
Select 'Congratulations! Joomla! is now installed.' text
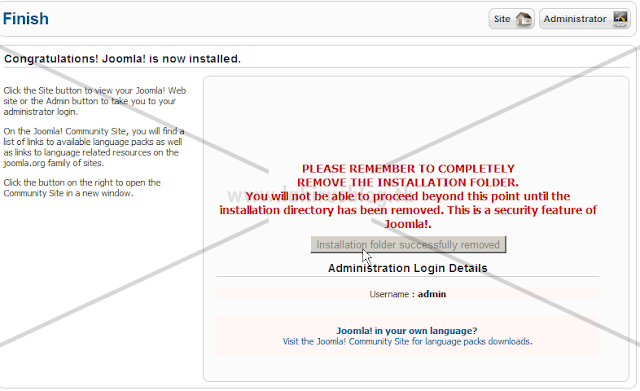(122, 59)
